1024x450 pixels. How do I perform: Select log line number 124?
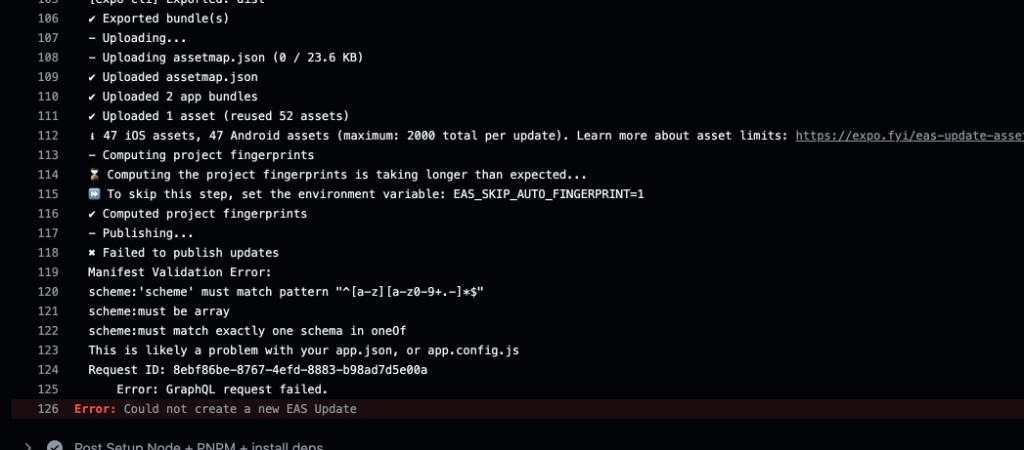coord(48,370)
